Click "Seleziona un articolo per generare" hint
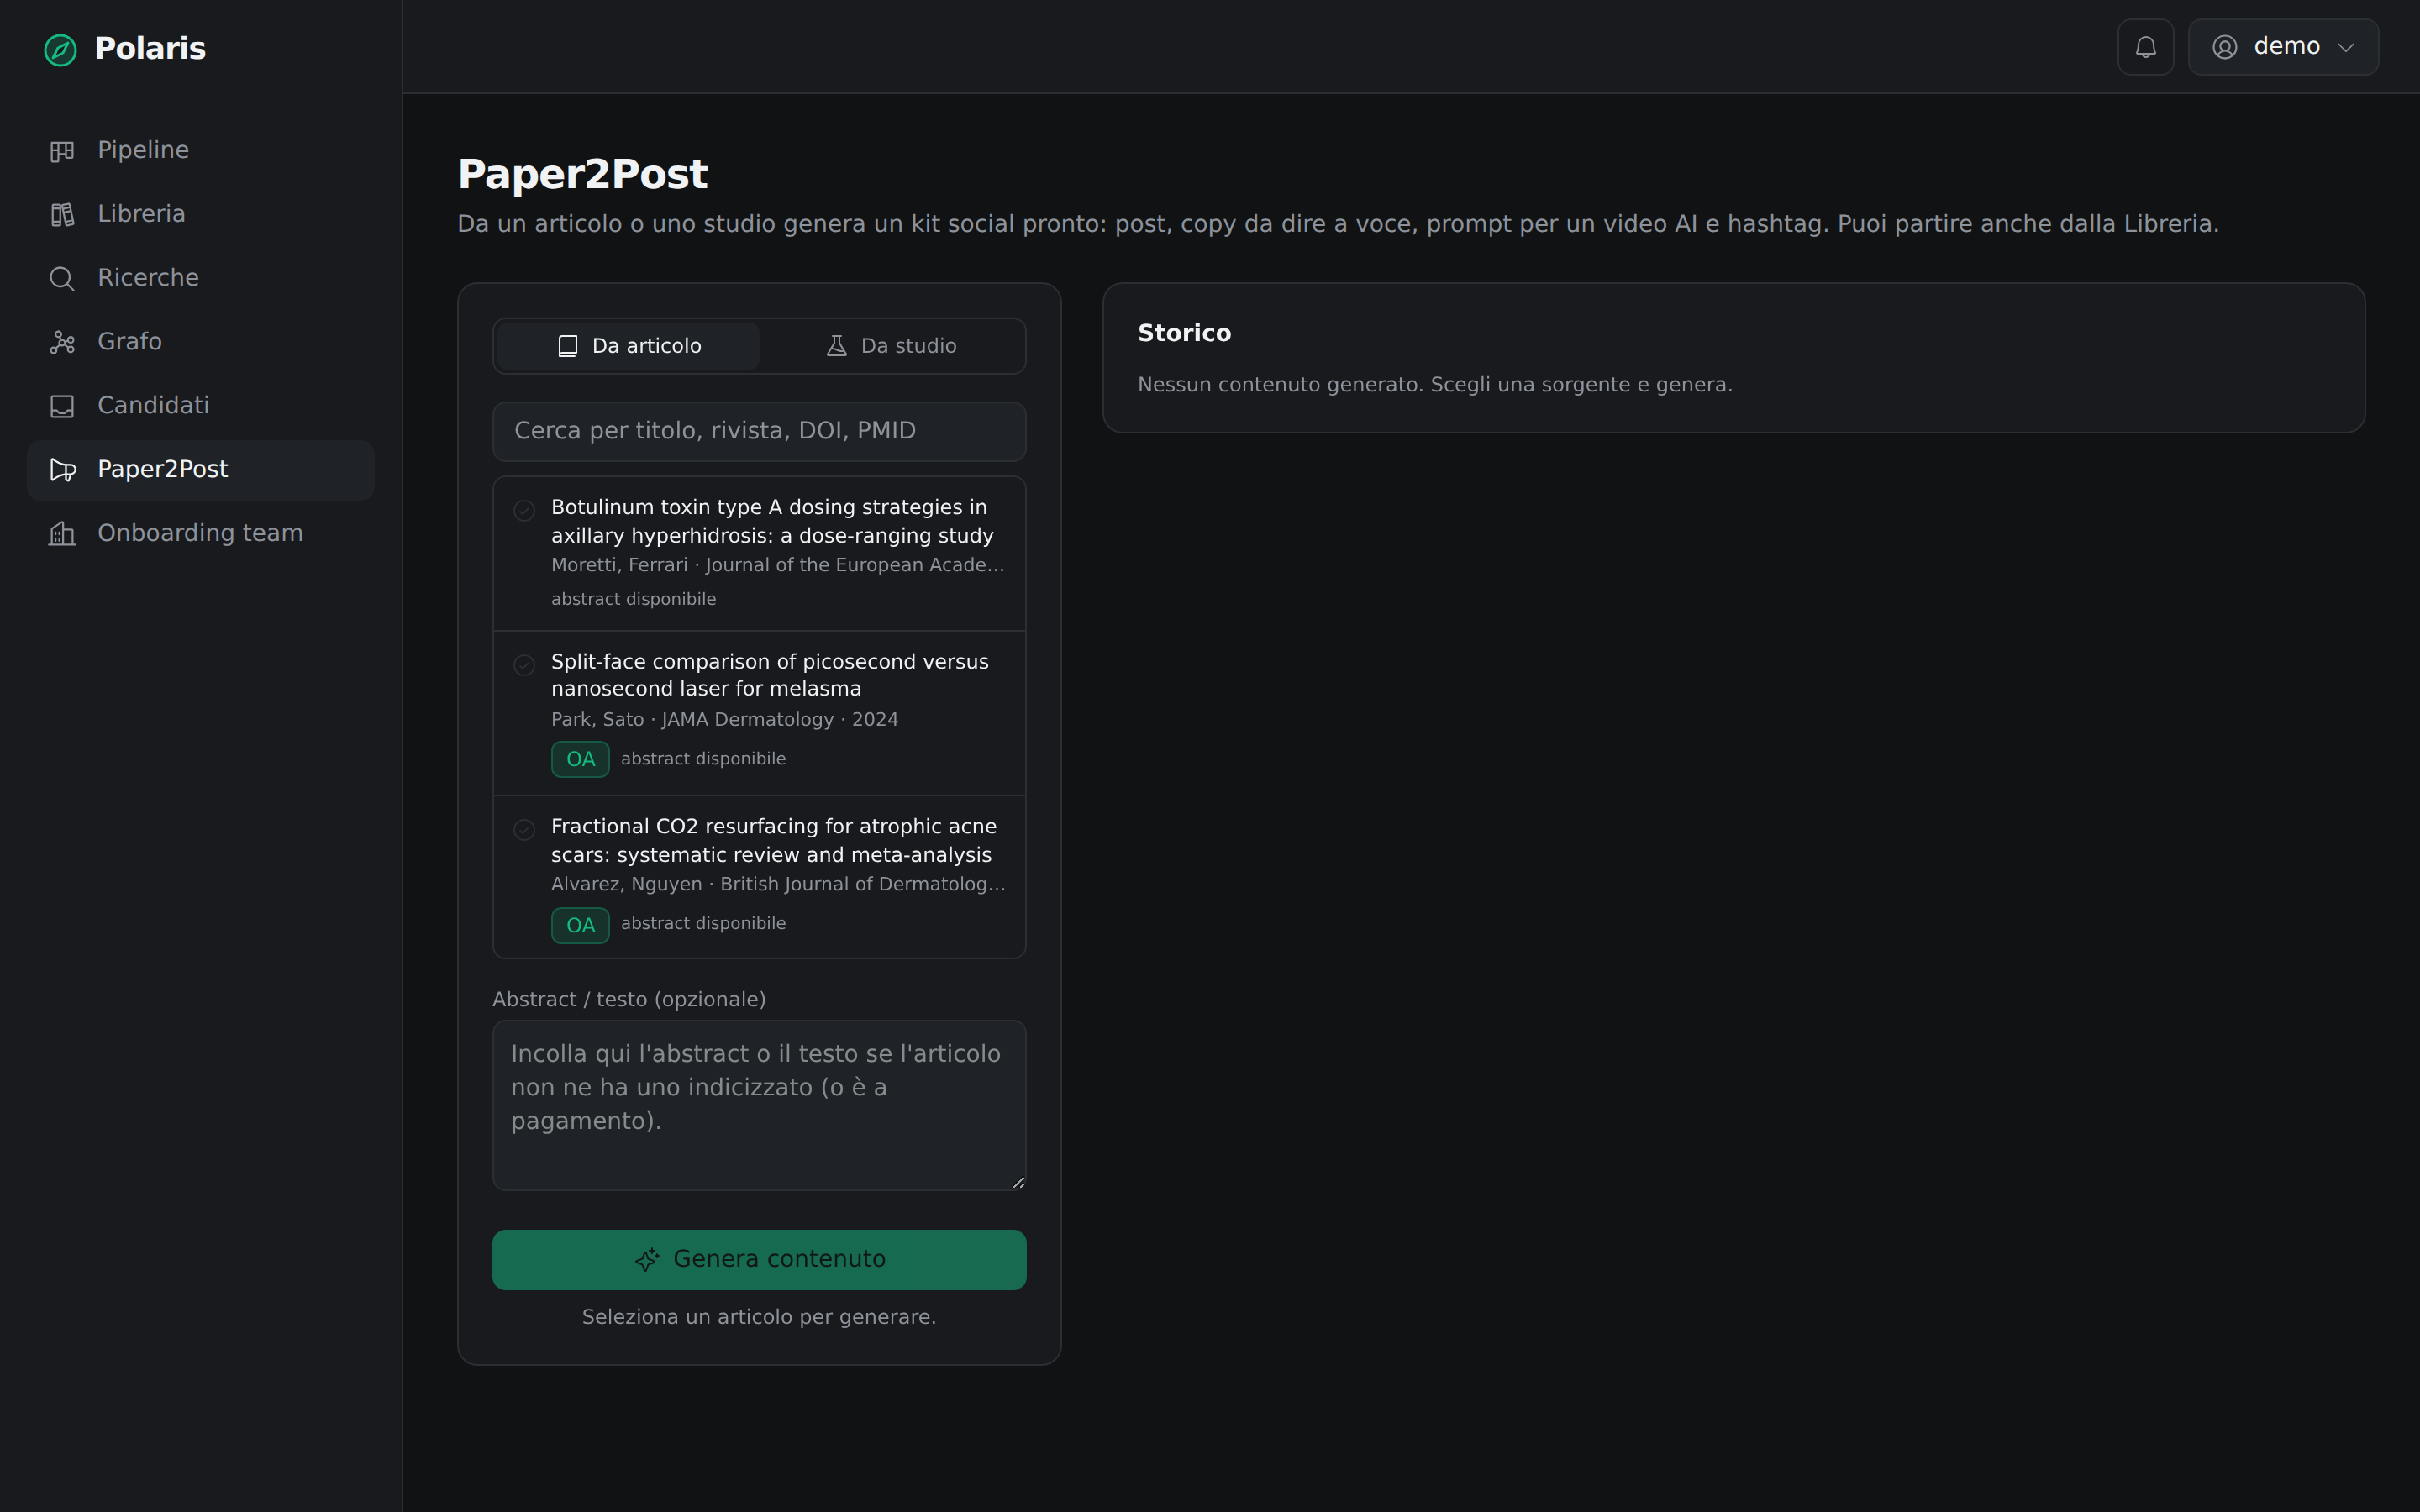The height and width of the screenshot is (1512, 2420). (759, 1317)
